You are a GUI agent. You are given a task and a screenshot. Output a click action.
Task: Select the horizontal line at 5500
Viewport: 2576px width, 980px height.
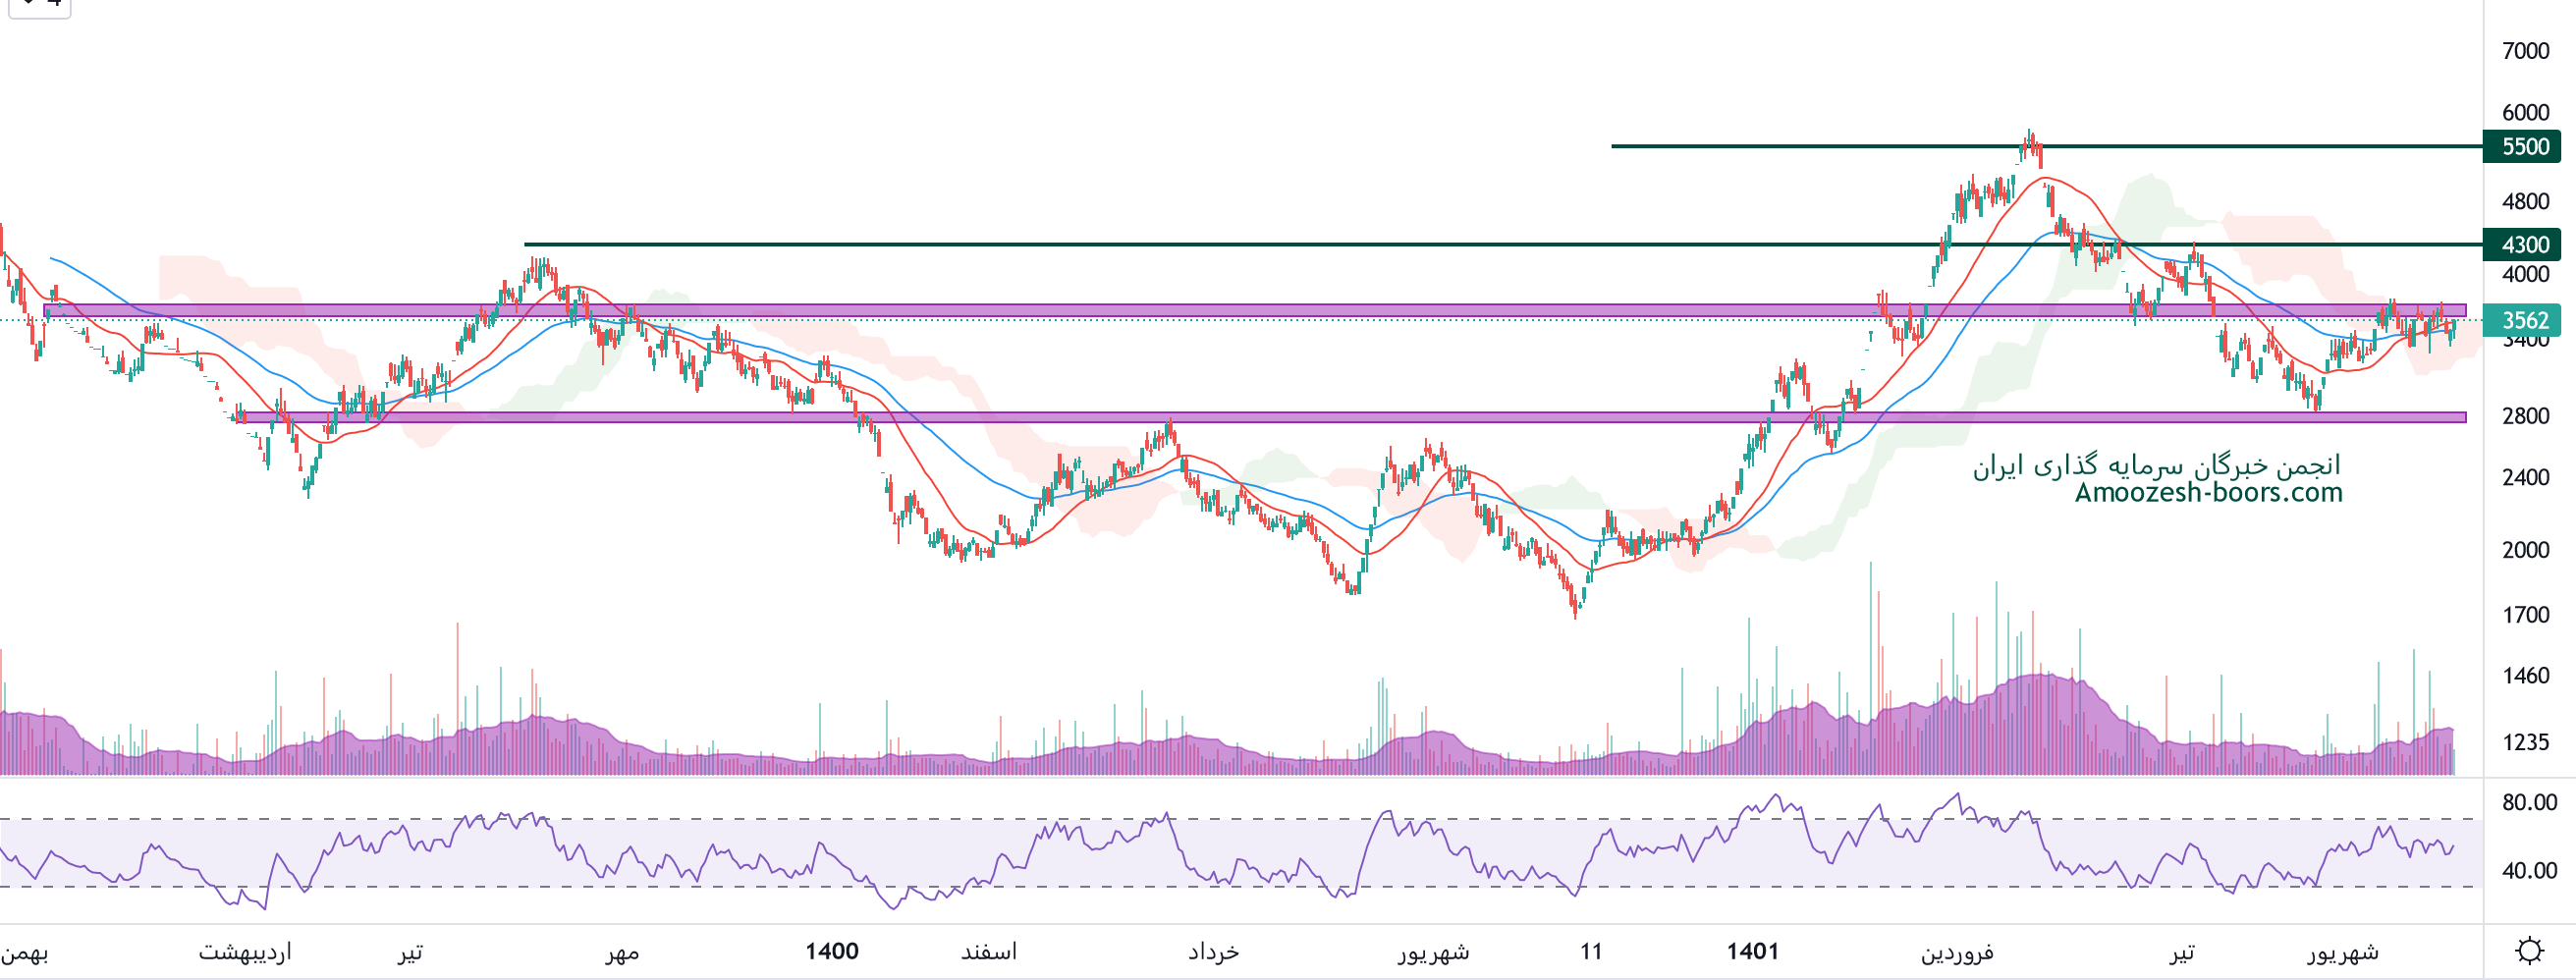pyautogui.click(x=1800, y=146)
